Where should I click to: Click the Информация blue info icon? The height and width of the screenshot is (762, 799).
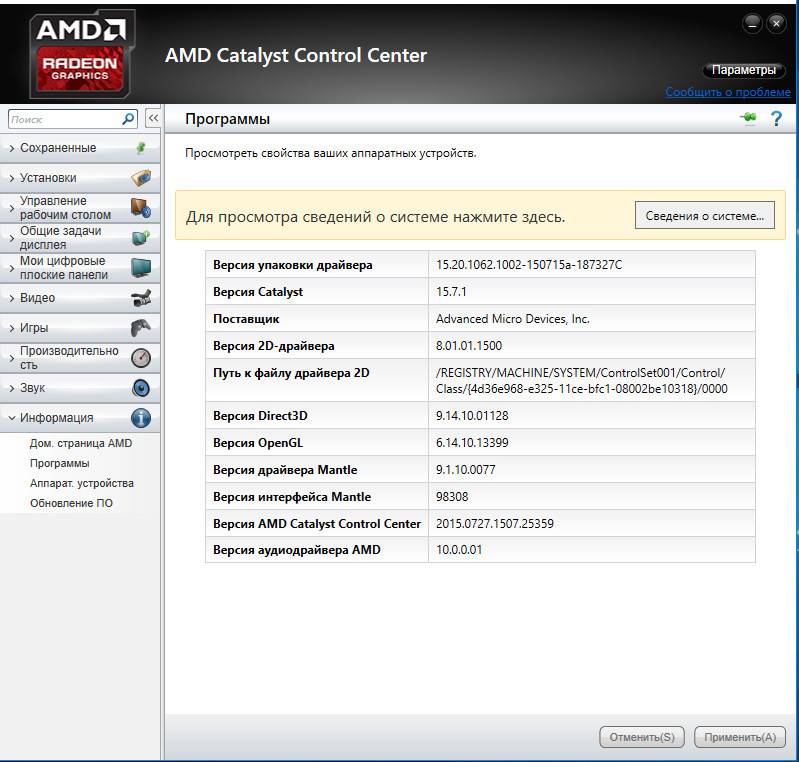coord(141,418)
